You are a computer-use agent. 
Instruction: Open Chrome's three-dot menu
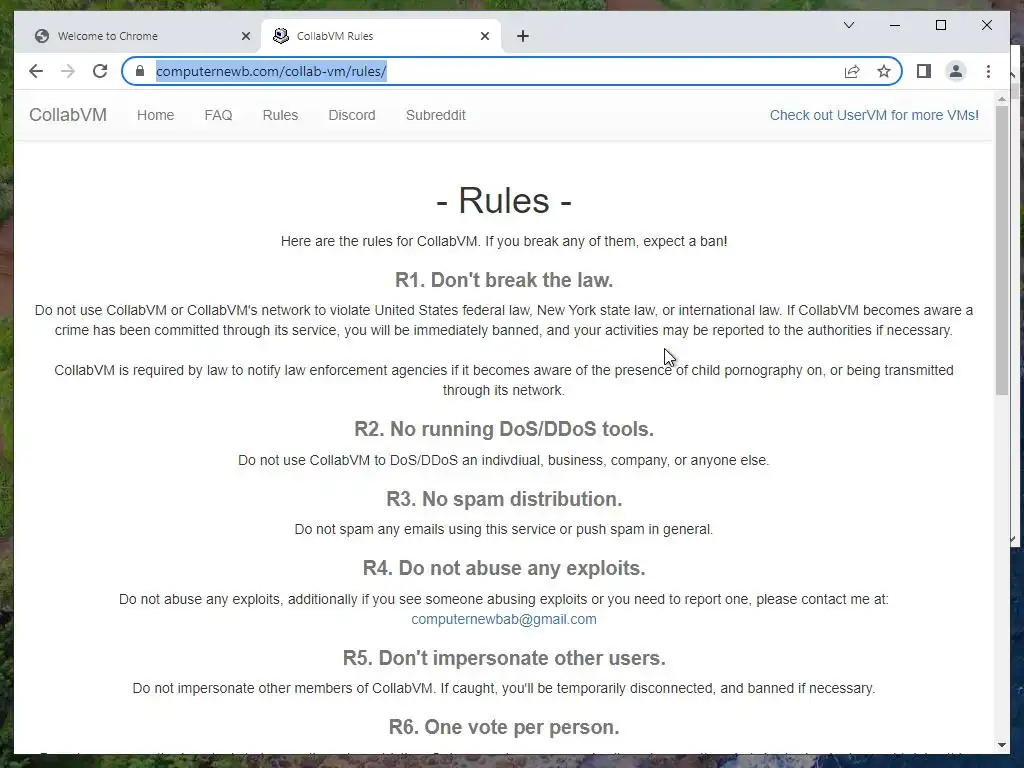coord(988,71)
